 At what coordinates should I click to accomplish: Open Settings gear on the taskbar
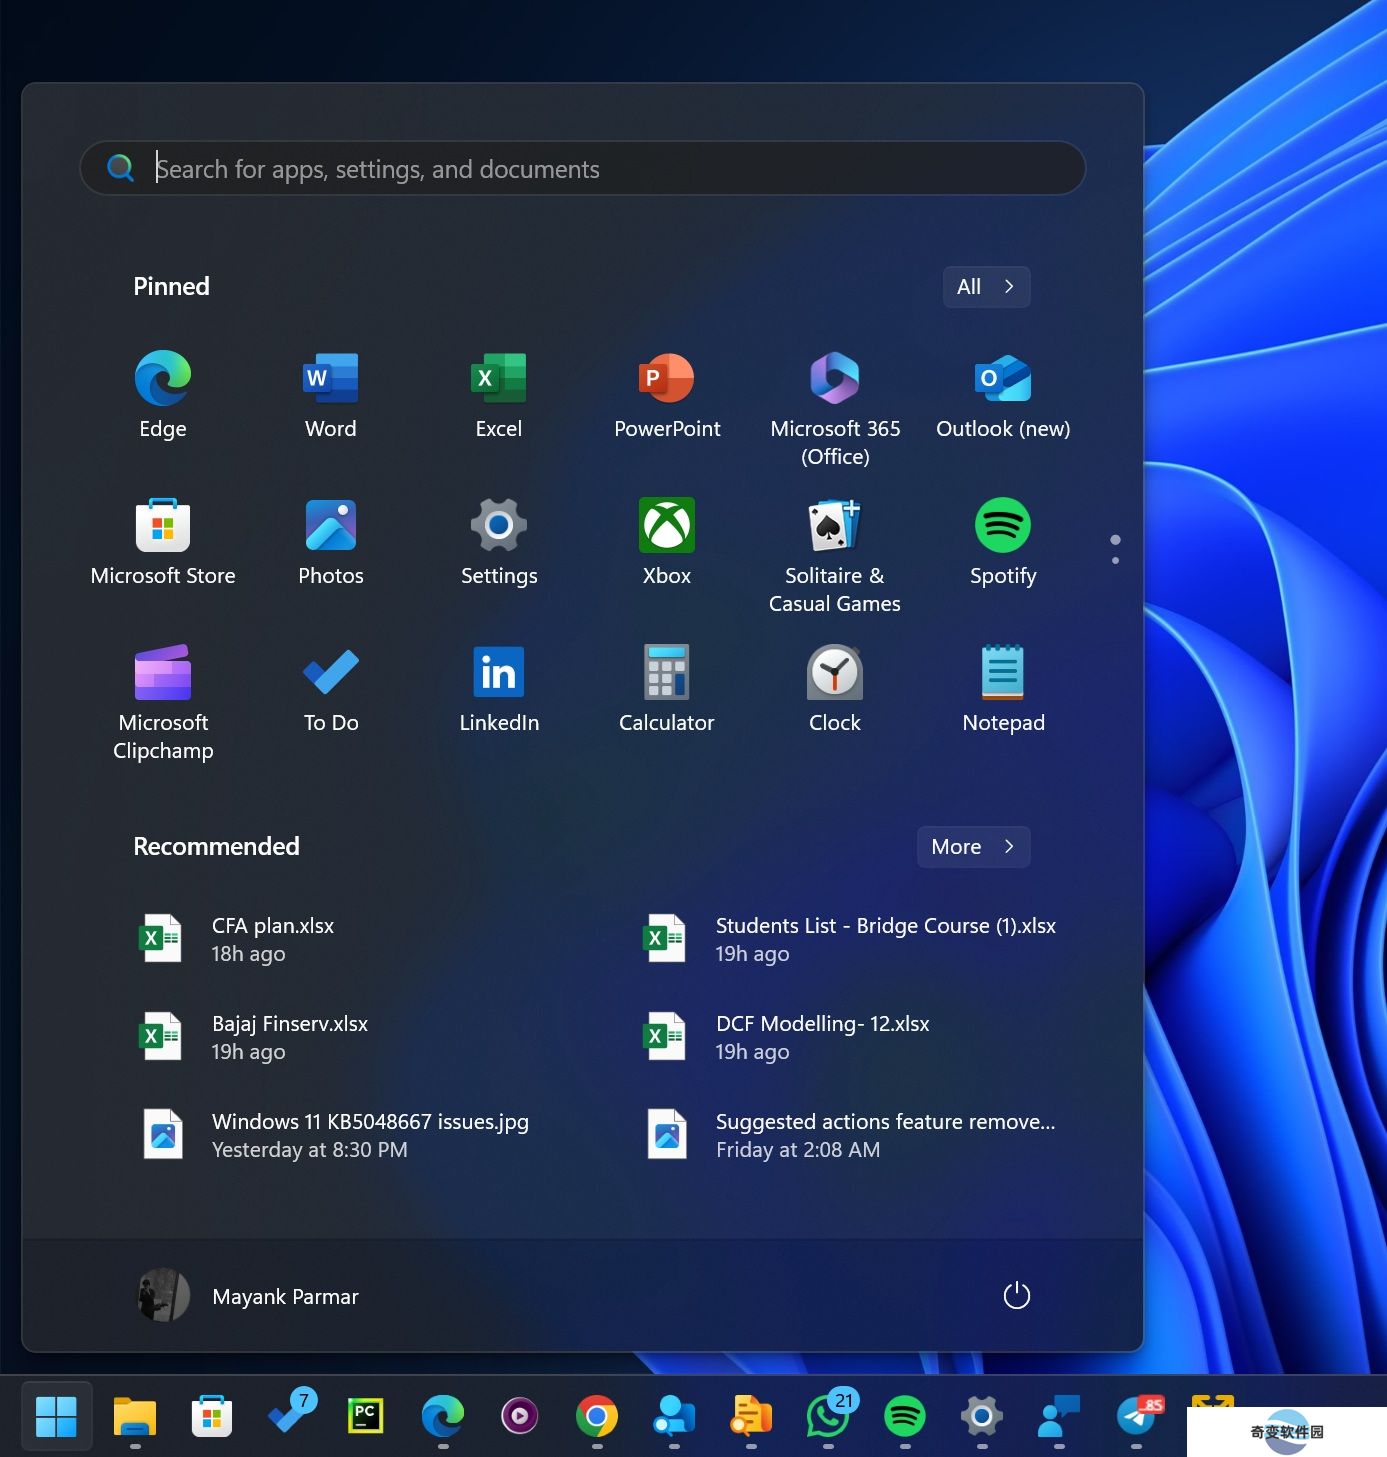(982, 1416)
